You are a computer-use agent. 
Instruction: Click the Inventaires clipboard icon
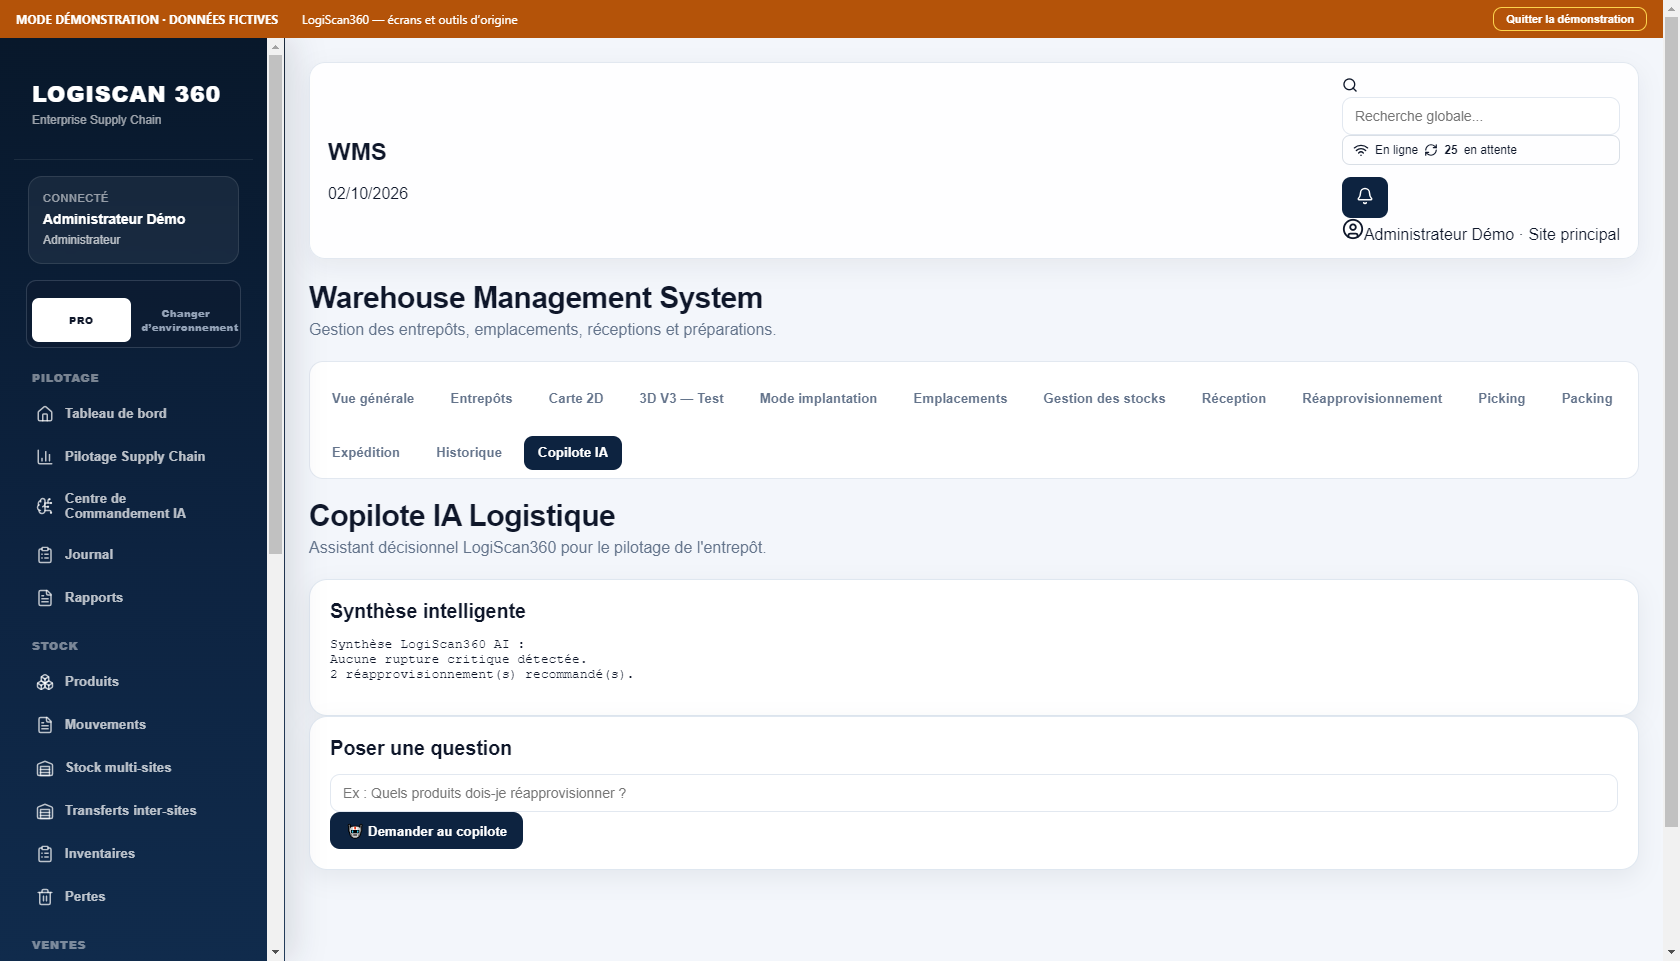coord(45,854)
